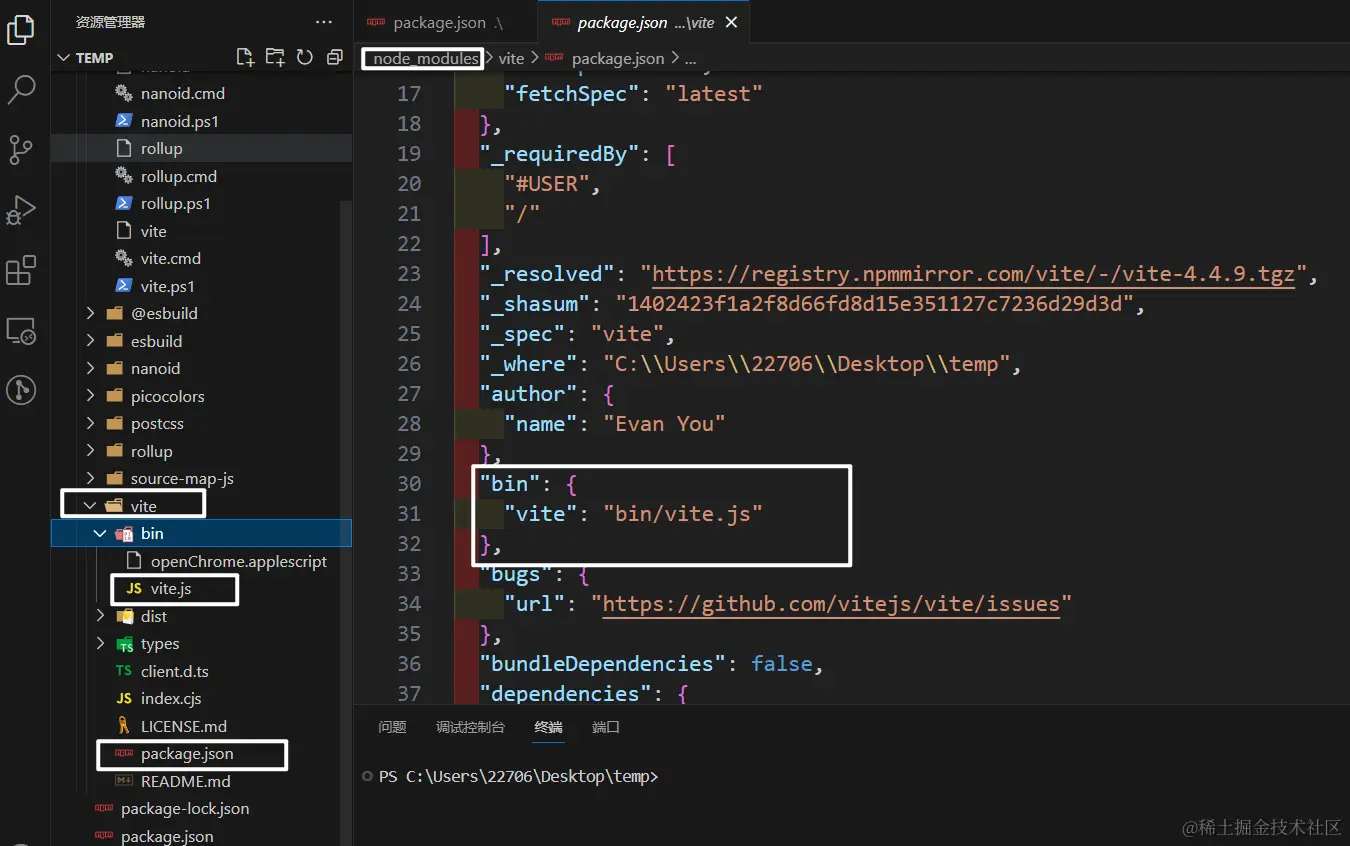Close the active package.json ...\vite tab
Viewport: 1350px width, 846px height.
pos(731,22)
